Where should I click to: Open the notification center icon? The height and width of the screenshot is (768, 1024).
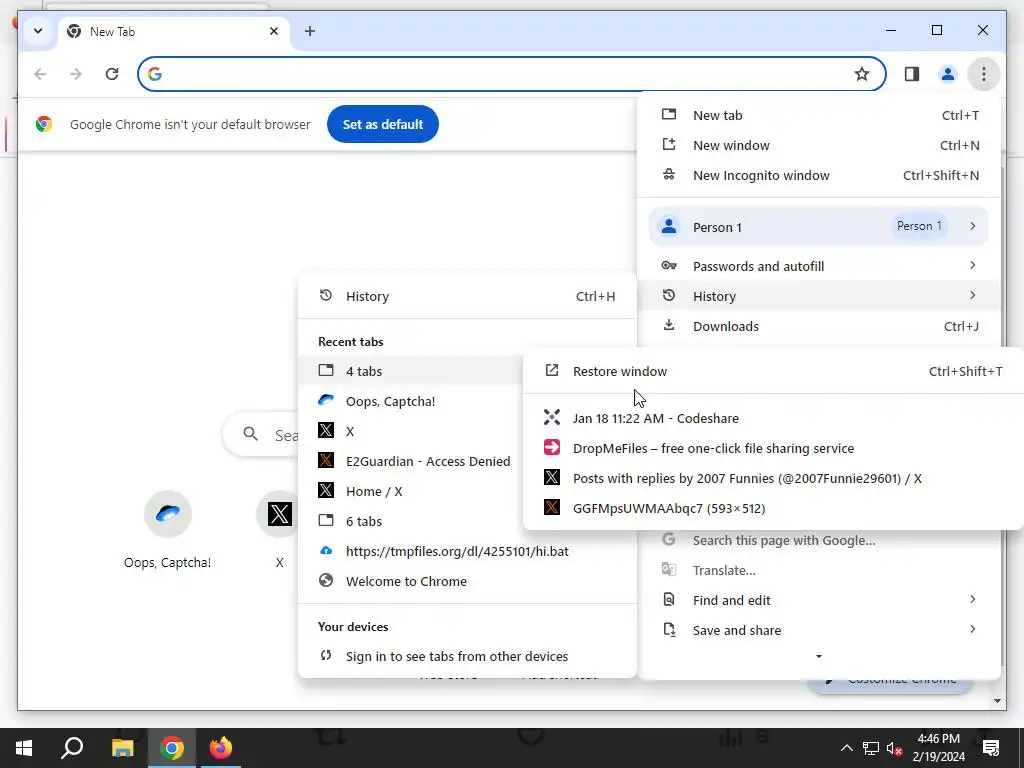991,748
